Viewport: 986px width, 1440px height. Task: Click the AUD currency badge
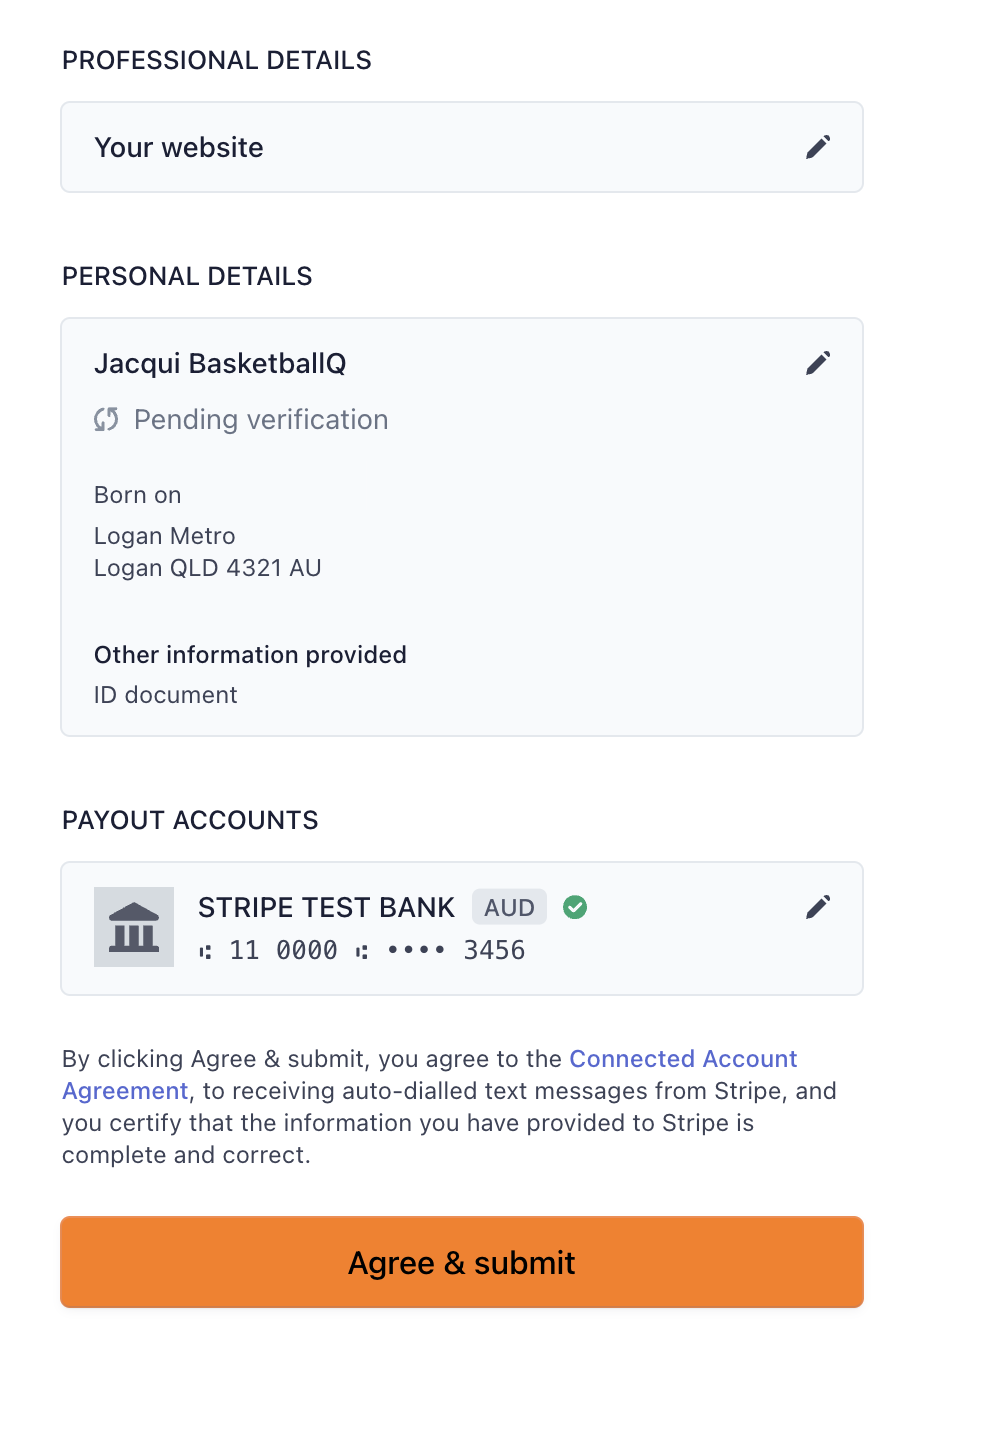tap(509, 907)
